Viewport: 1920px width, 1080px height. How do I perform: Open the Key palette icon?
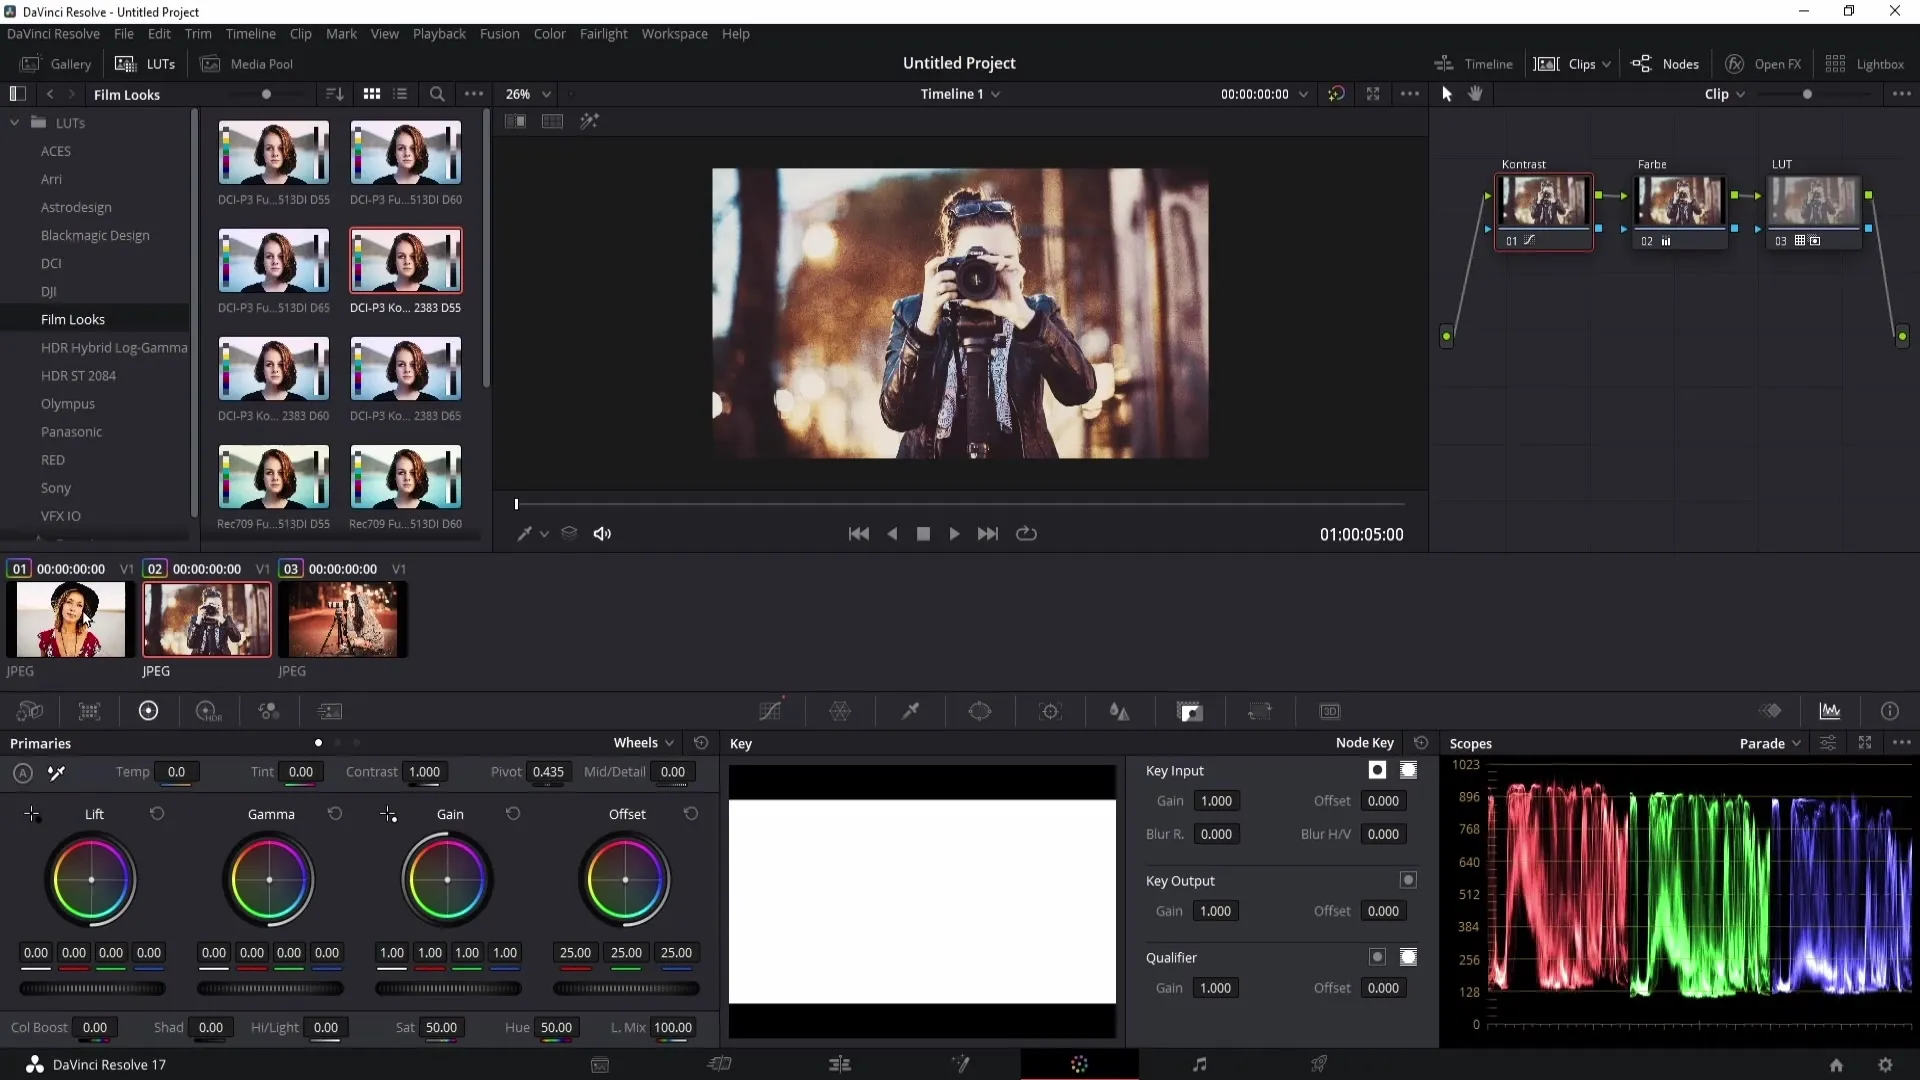(1190, 711)
